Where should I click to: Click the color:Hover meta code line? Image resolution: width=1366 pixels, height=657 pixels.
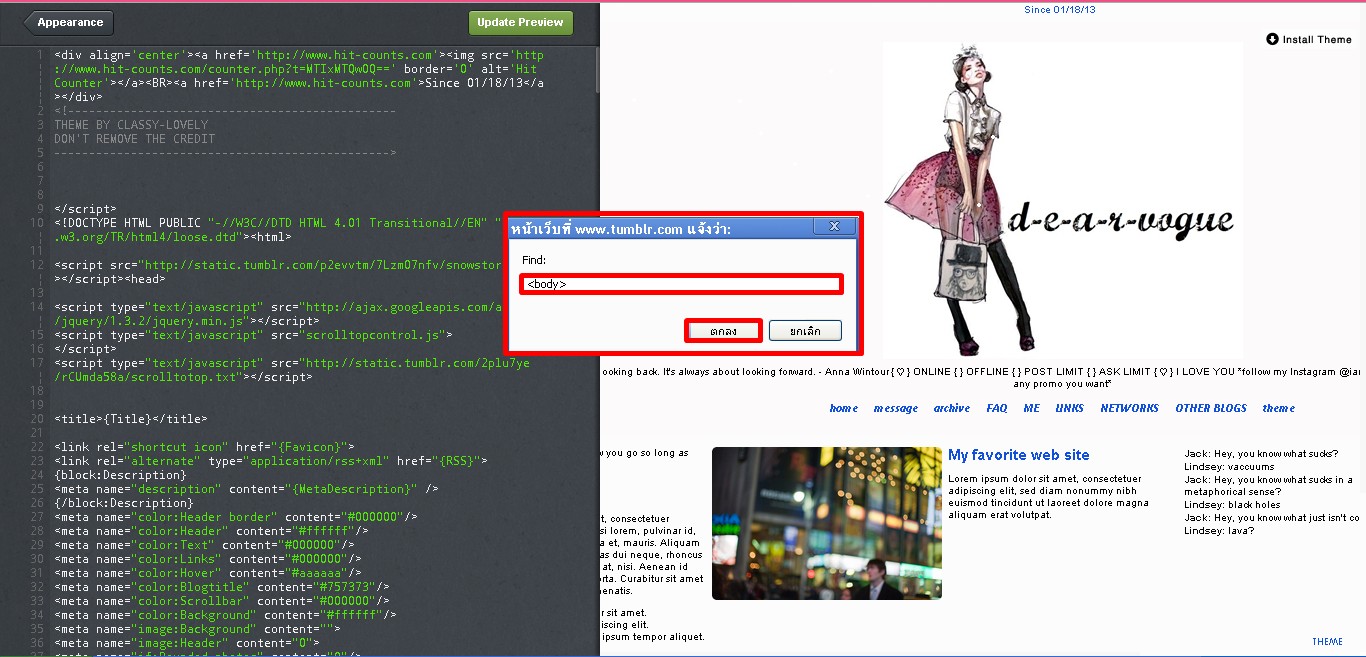pyautogui.click(x=208, y=573)
